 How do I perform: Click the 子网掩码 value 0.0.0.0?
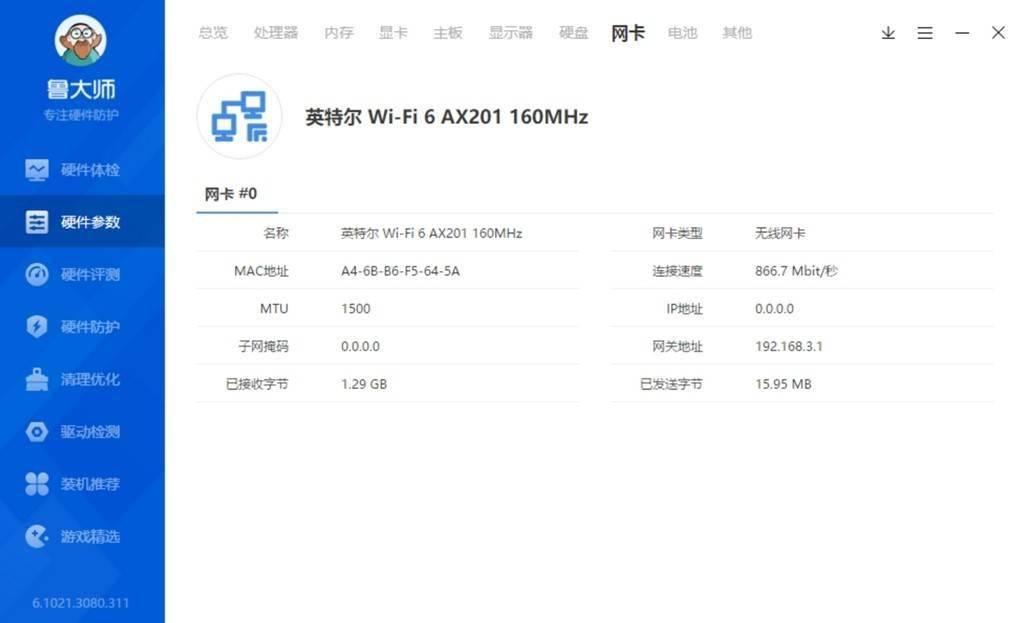pos(360,347)
